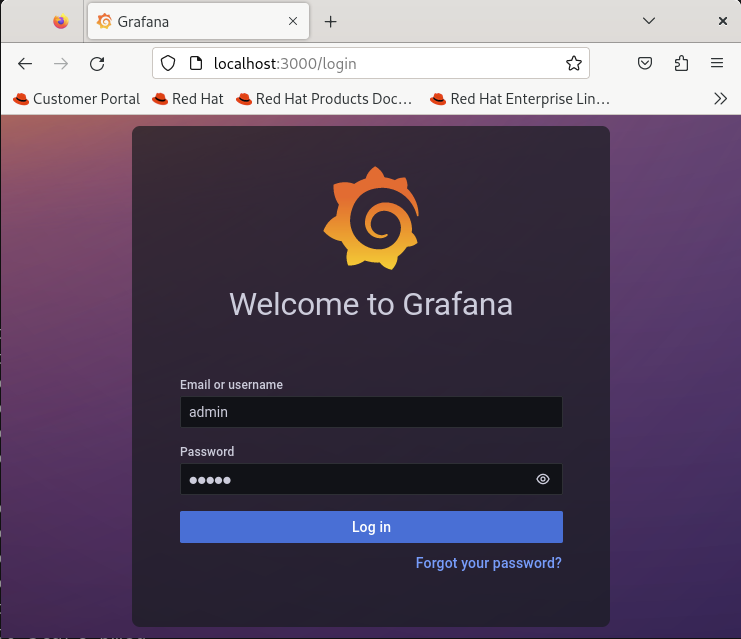Click the Email or username field
Viewport: 741px width, 639px height.
[x=371, y=412]
